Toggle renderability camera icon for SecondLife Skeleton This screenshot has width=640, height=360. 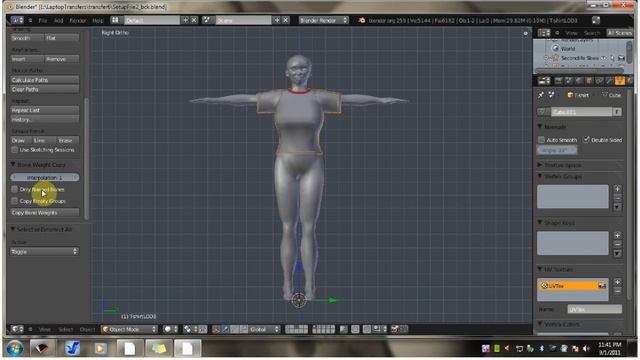622,58
